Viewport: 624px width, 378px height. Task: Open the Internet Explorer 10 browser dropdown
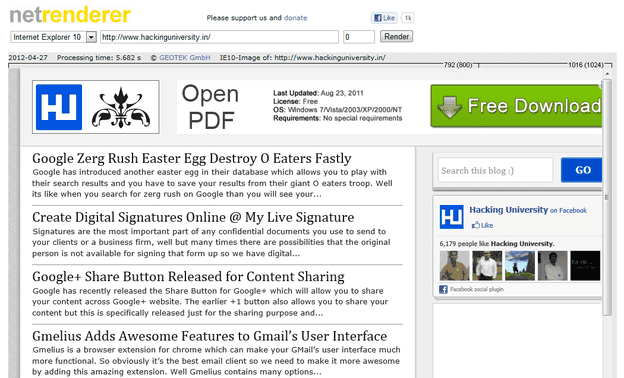coord(54,37)
